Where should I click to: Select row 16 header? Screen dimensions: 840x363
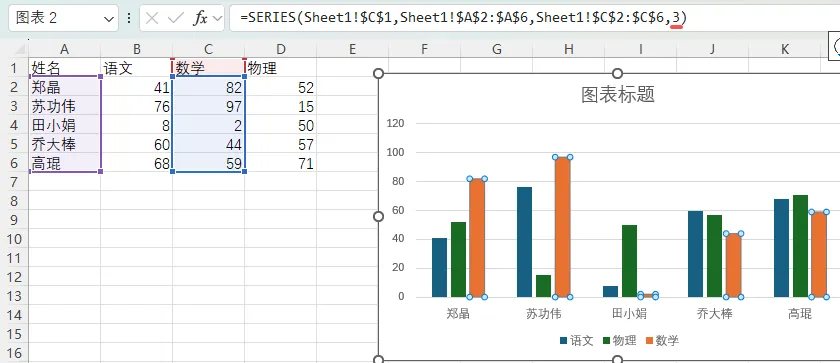[x=14, y=353]
